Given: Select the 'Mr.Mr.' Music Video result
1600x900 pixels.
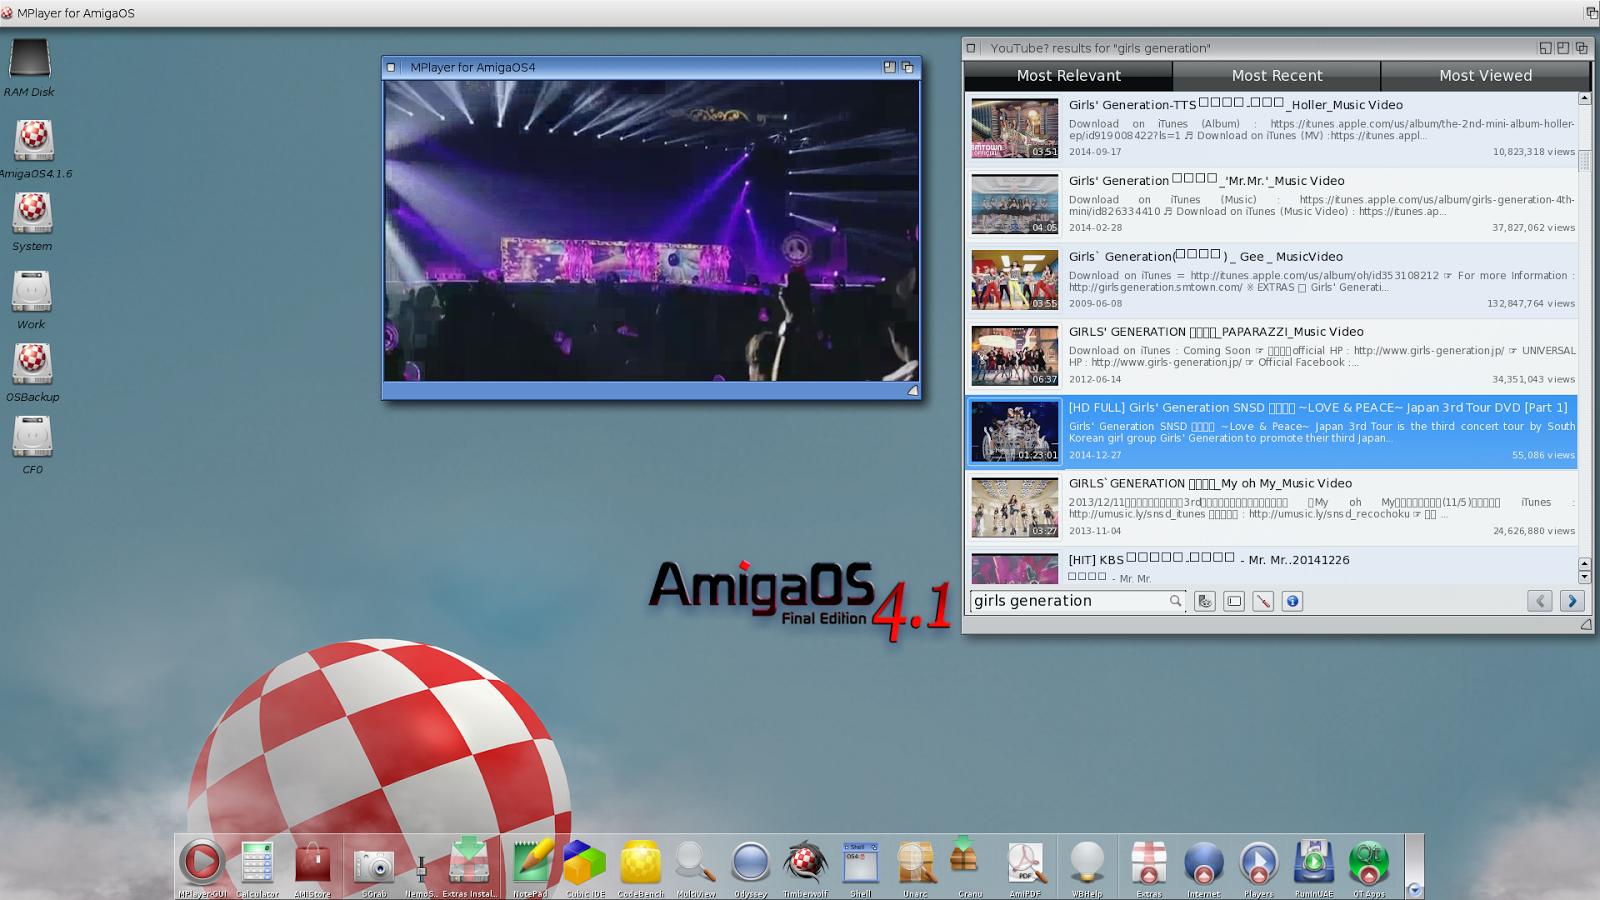Looking at the screenshot, I should point(1271,205).
